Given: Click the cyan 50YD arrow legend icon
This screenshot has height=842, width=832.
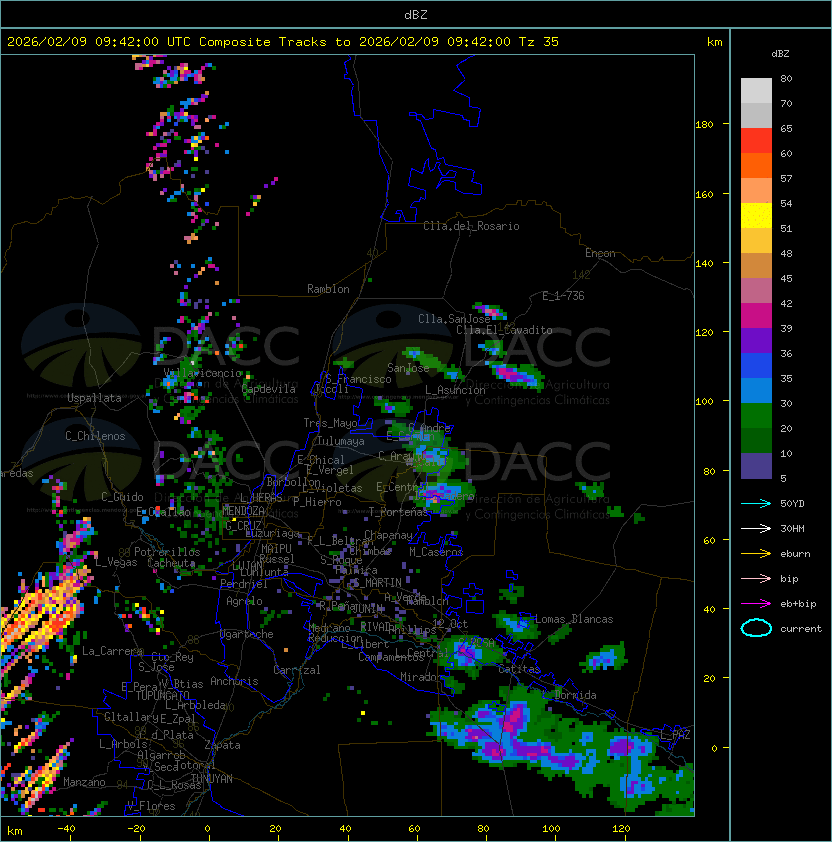Looking at the screenshot, I should point(756,503).
